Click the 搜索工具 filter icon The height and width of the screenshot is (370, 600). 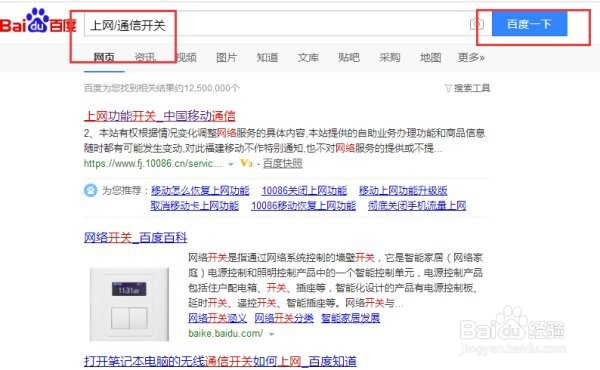448,88
